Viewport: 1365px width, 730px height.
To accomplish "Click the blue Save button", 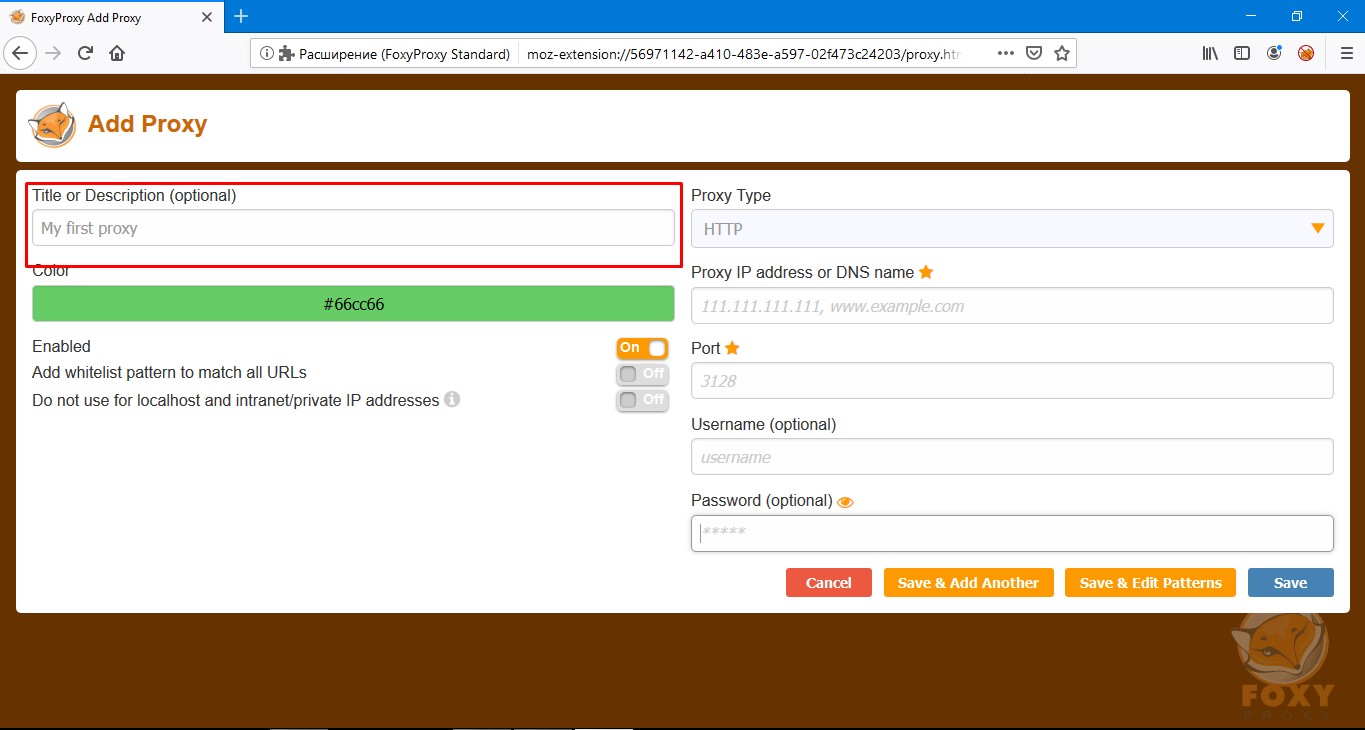I will pyautogui.click(x=1290, y=583).
